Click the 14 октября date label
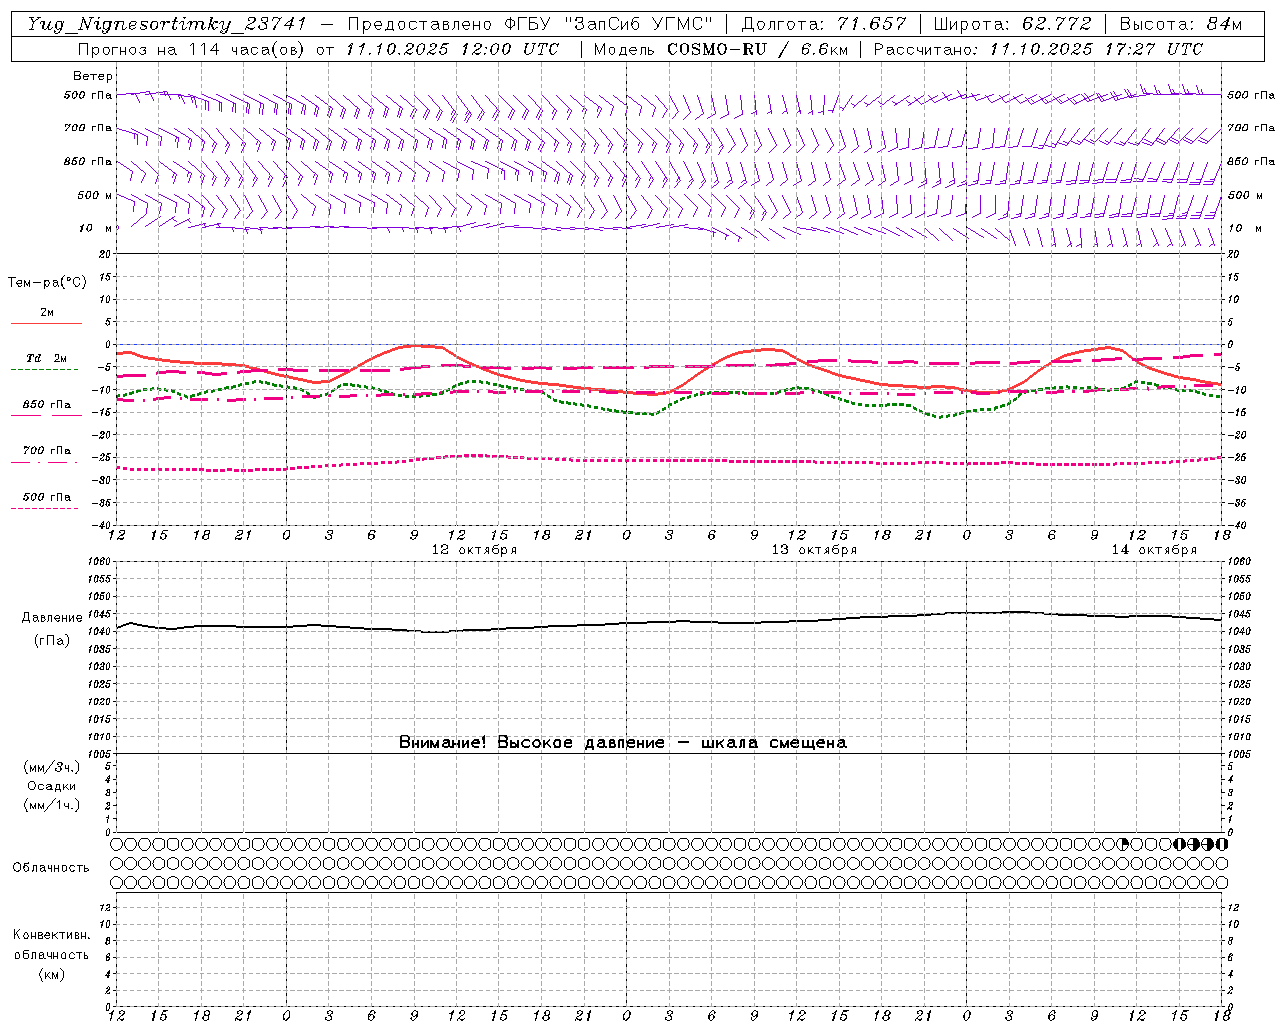This screenshot has height=1024, width=1280. [x=1154, y=549]
